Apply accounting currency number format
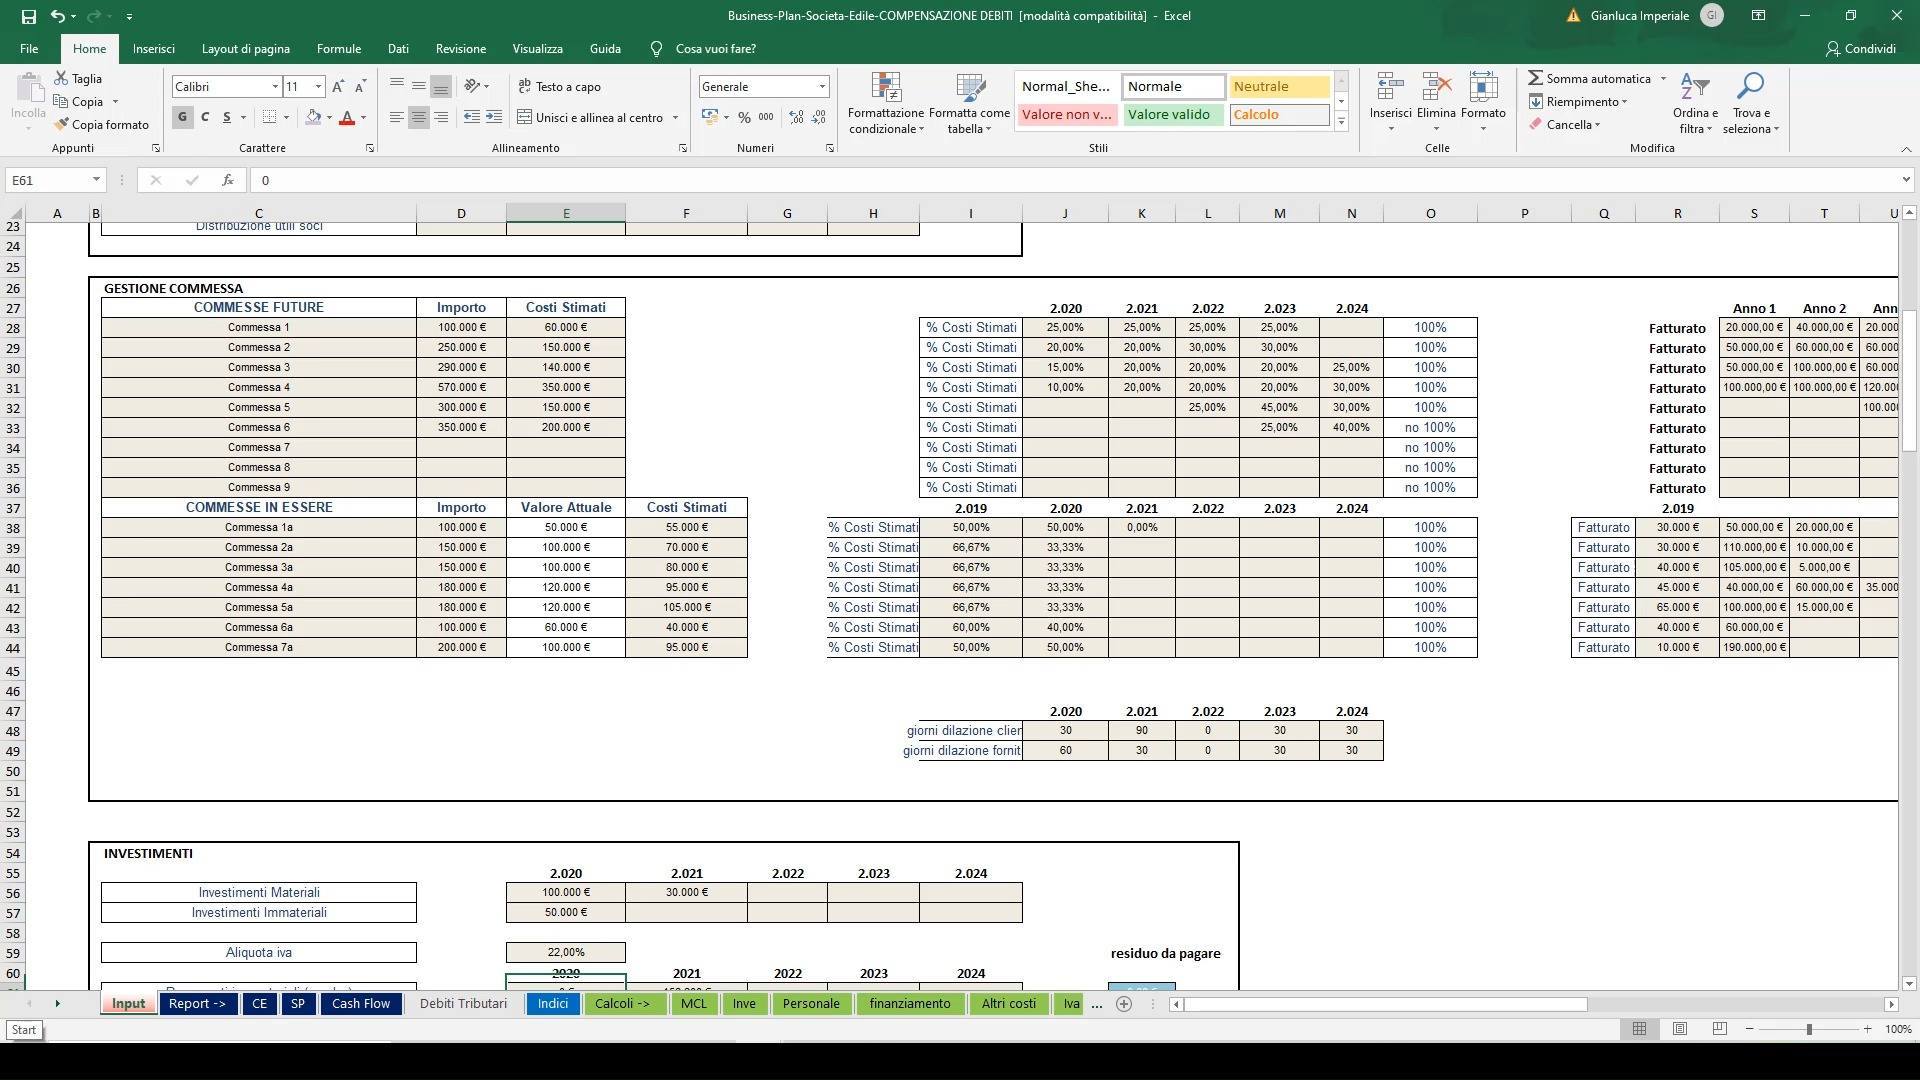 click(710, 118)
